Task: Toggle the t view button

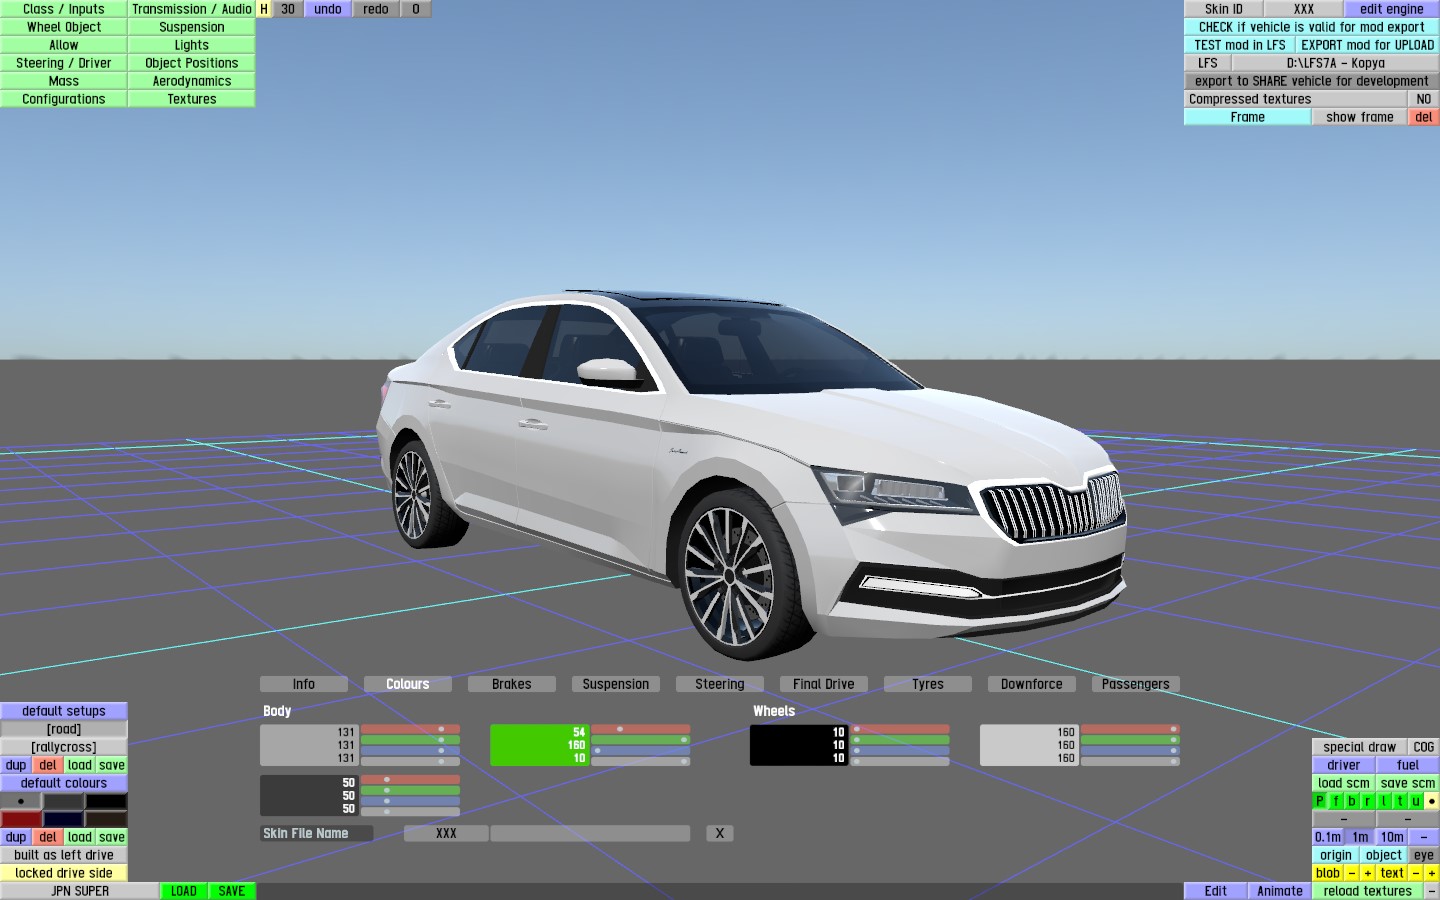Action: click(1400, 801)
